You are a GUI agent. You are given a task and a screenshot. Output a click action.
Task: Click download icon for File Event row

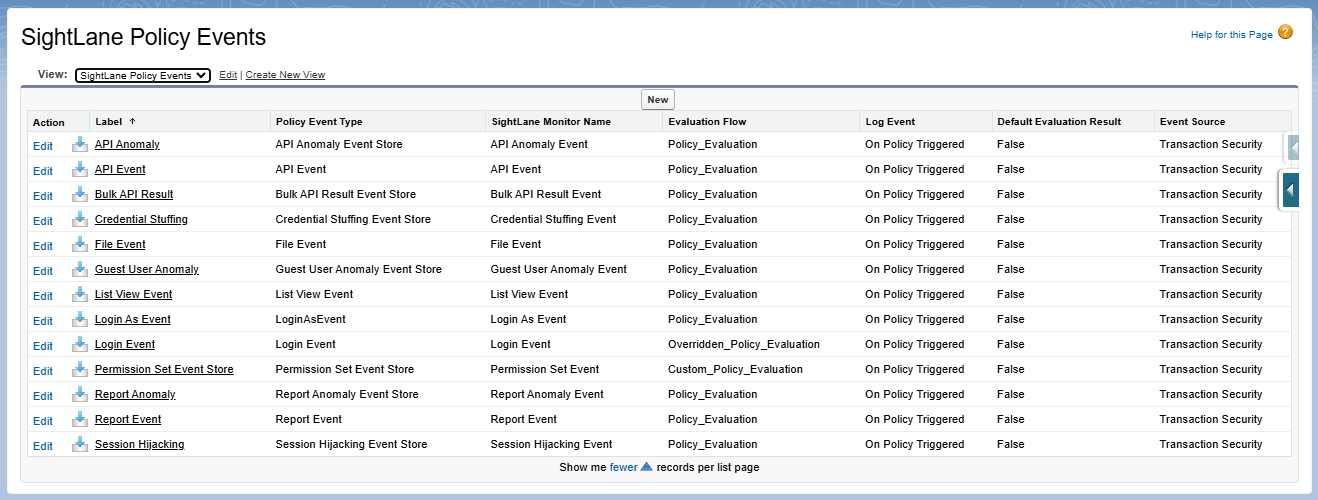79,245
